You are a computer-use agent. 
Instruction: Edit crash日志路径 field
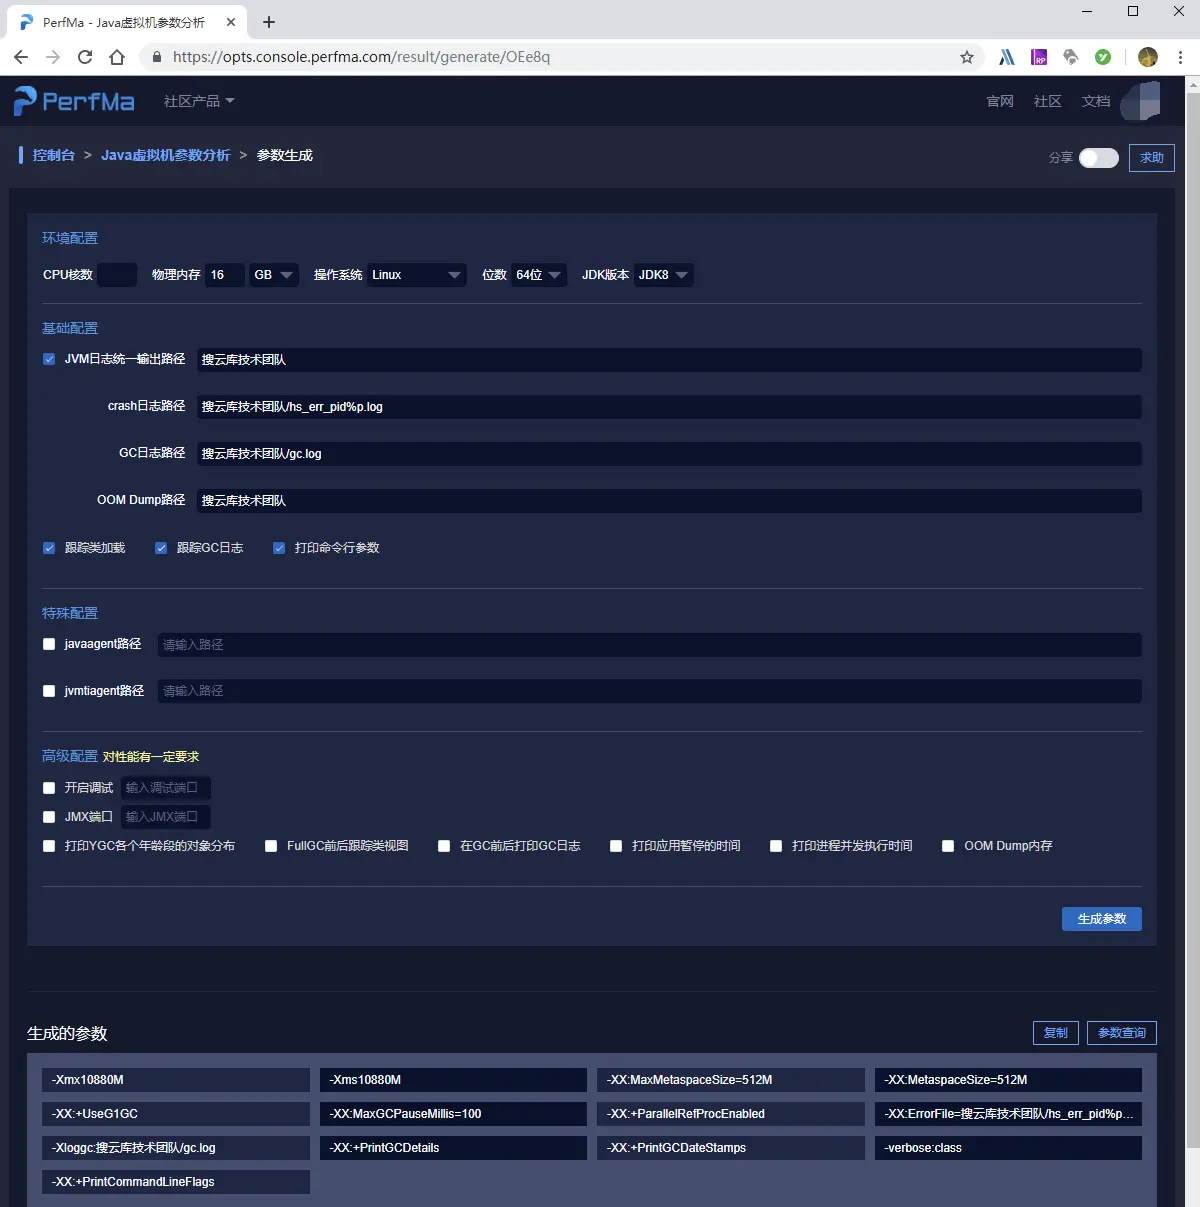669,407
